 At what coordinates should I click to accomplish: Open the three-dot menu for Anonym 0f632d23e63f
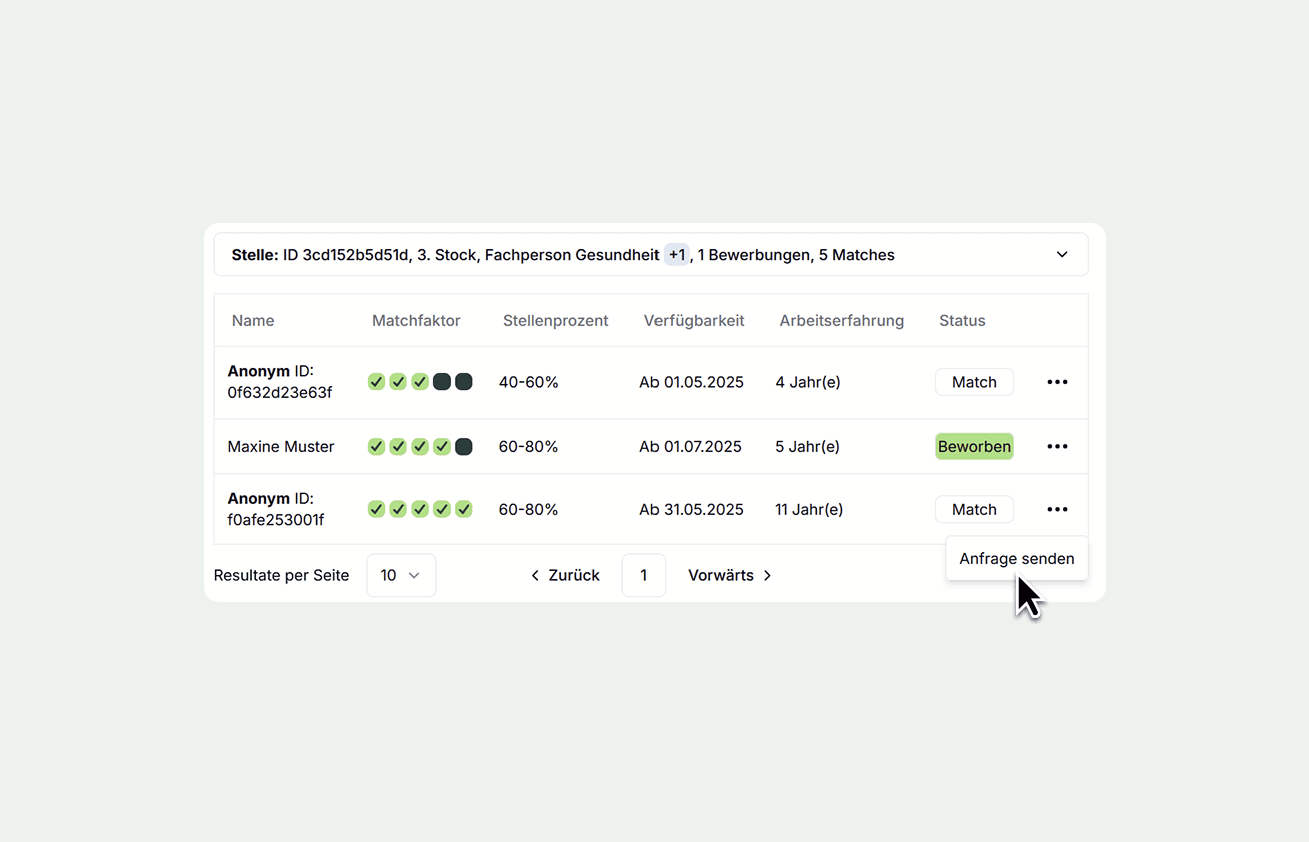coord(1057,382)
